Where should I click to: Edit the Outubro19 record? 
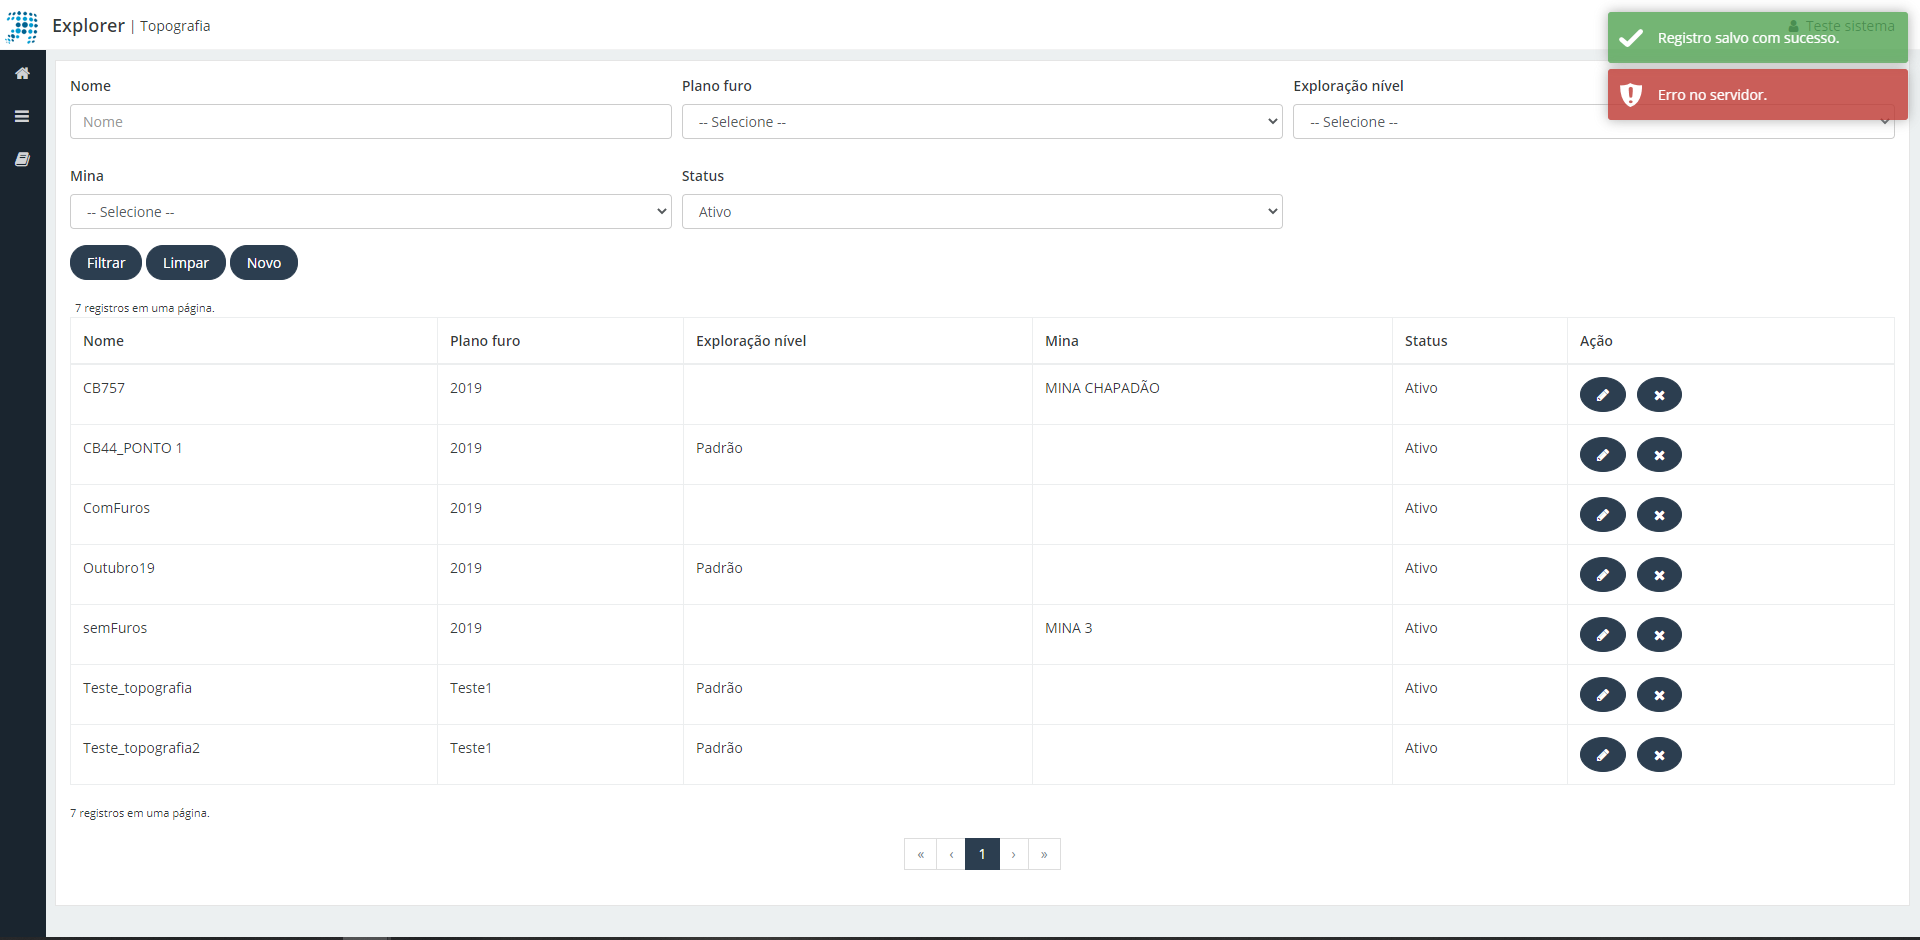(1602, 575)
